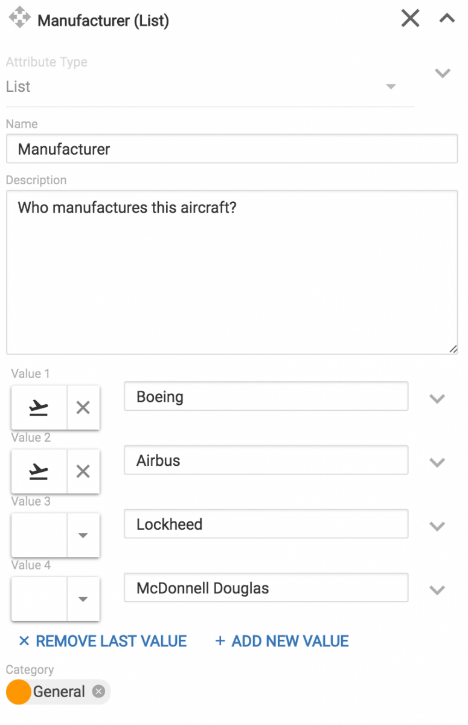
Task: Click the orange General category color circle
Action: point(18,692)
